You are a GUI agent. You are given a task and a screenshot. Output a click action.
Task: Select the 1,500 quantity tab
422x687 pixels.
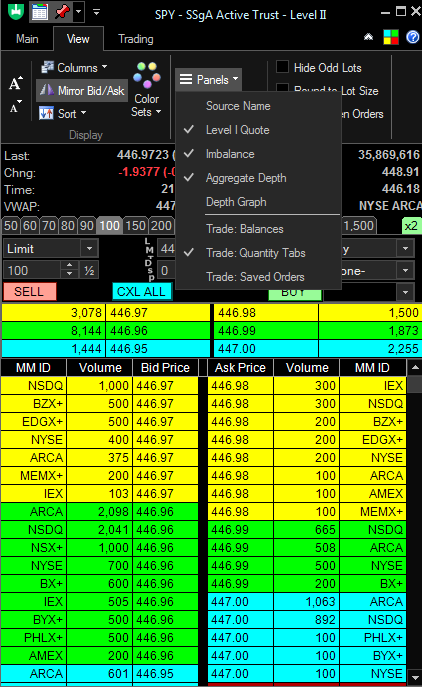[358, 226]
